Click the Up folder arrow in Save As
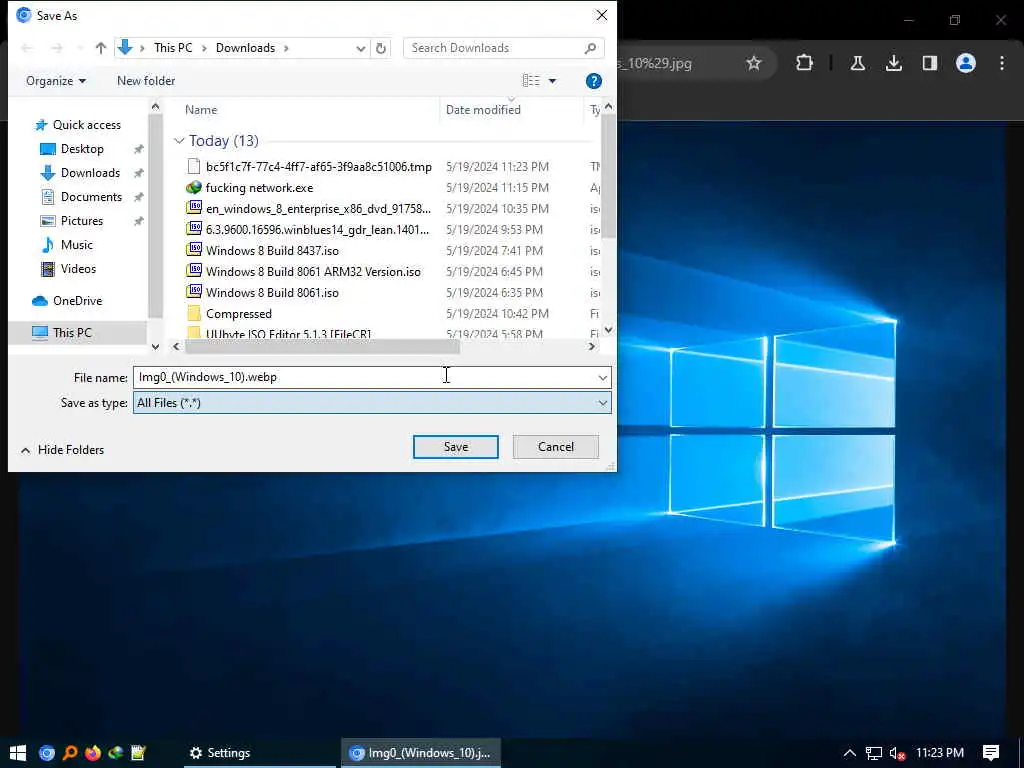This screenshot has height=768, width=1024. click(101, 48)
